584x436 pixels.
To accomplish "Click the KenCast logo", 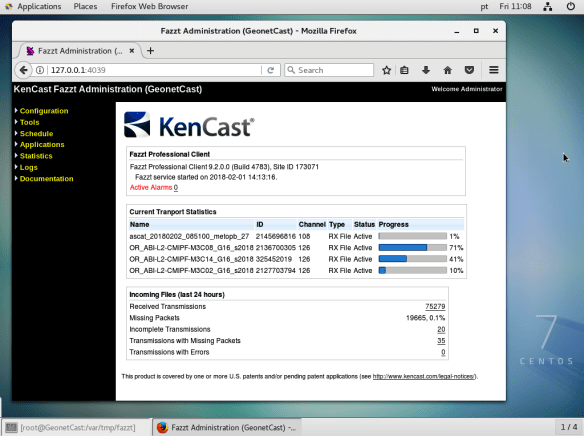I will pyautogui.click(x=189, y=125).
